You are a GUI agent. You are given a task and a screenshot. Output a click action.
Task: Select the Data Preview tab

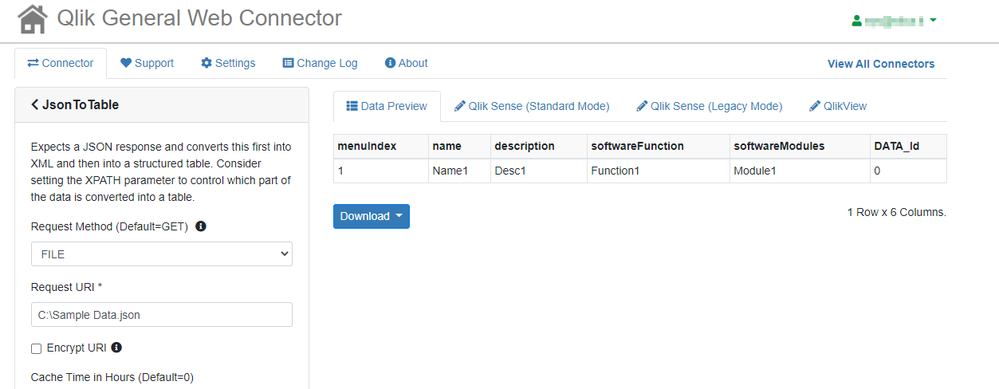pyautogui.click(x=387, y=106)
